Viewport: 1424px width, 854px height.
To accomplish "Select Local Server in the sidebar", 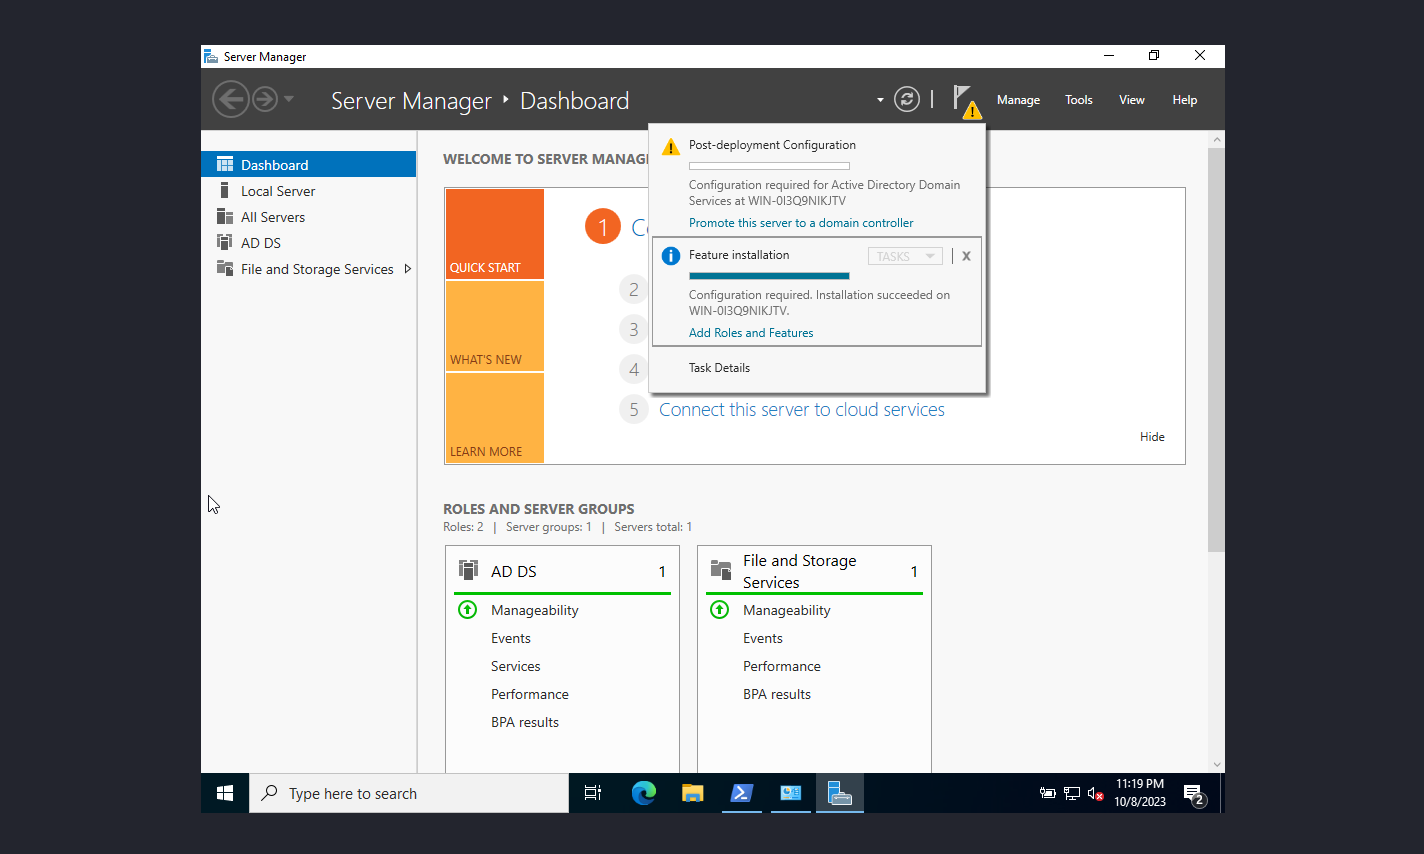I will pyautogui.click(x=309, y=191).
